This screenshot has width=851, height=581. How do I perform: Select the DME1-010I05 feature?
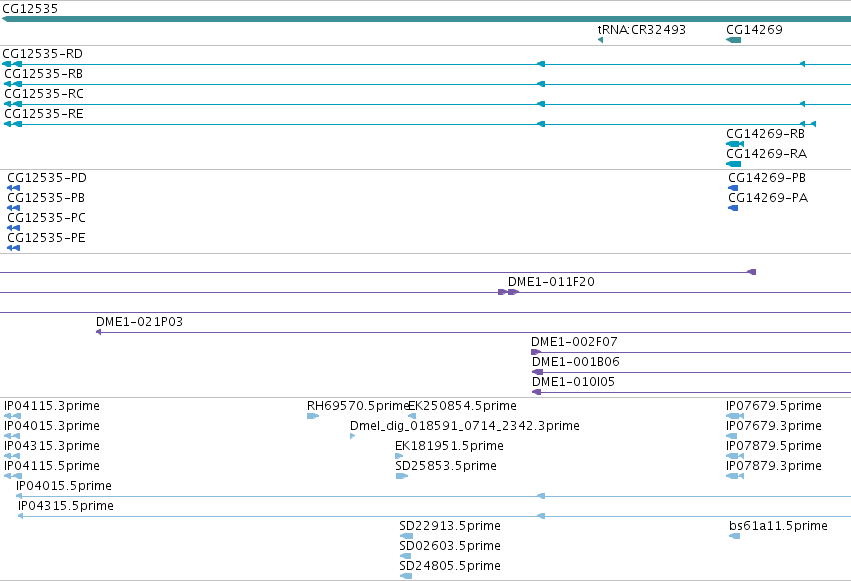(x=574, y=382)
